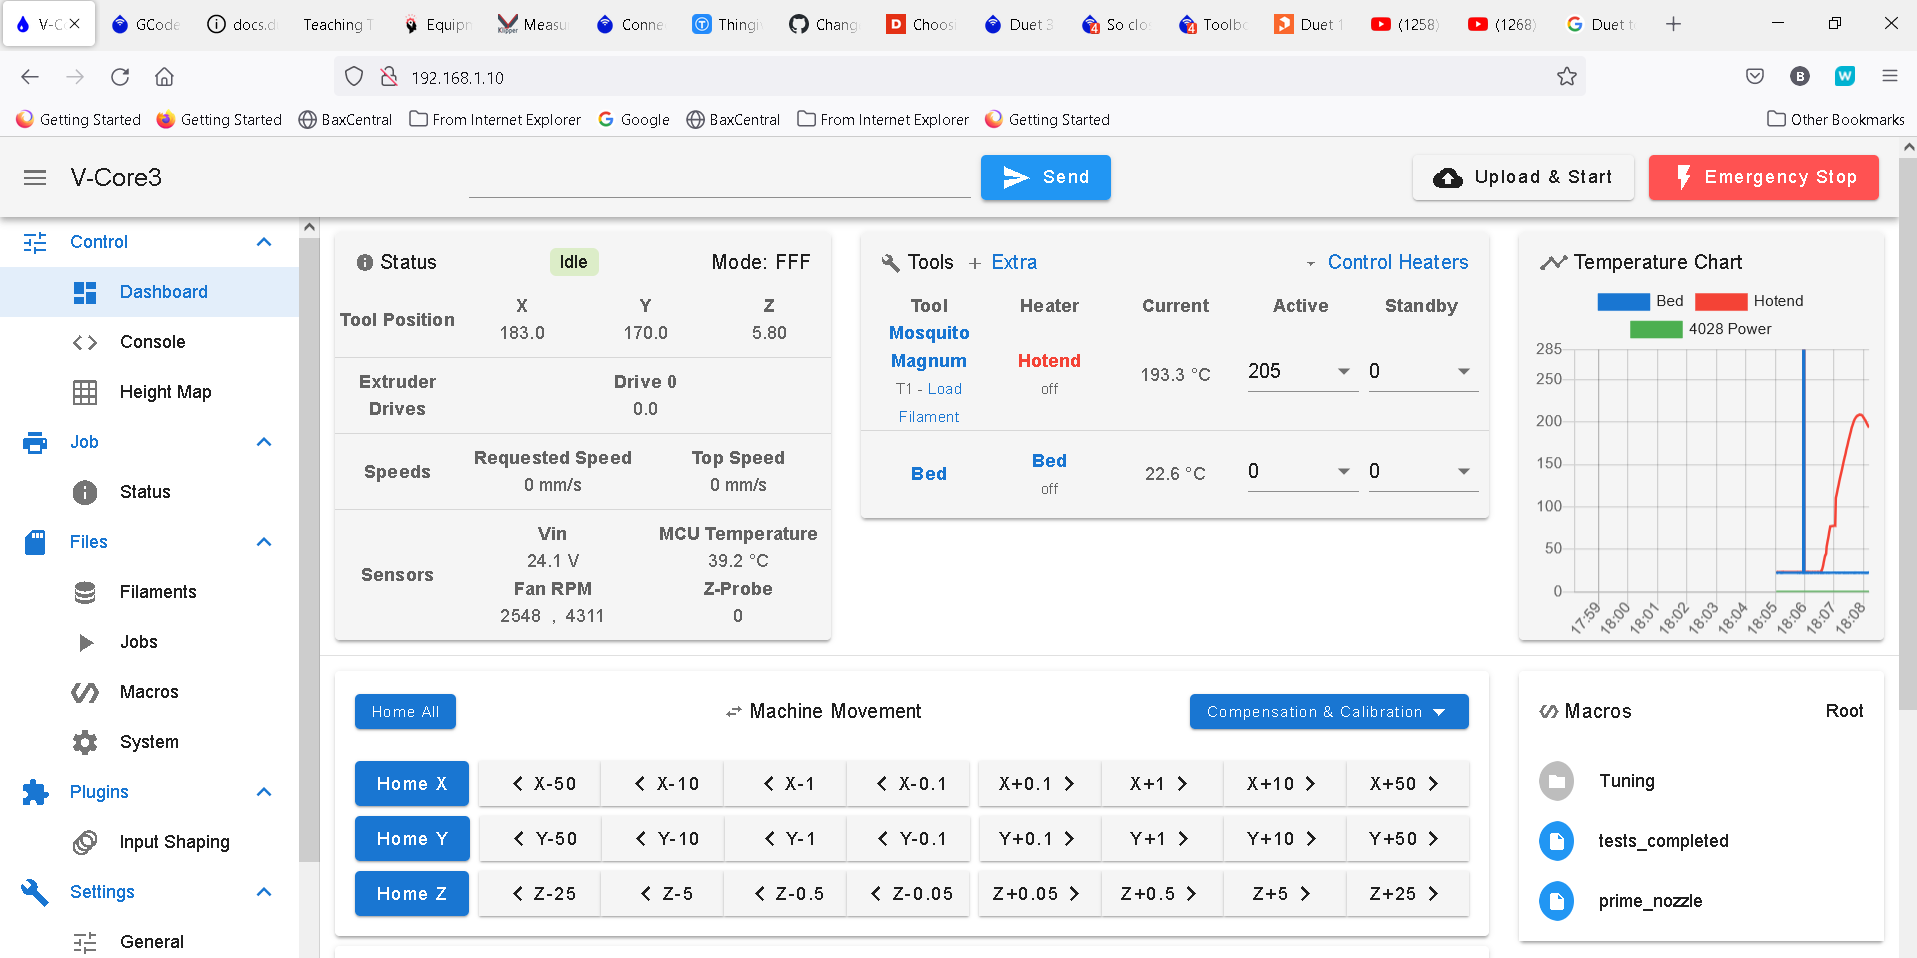Collapse the Plugins sidebar section
This screenshot has height=958, width=1917.
click(x=264, y=792)
